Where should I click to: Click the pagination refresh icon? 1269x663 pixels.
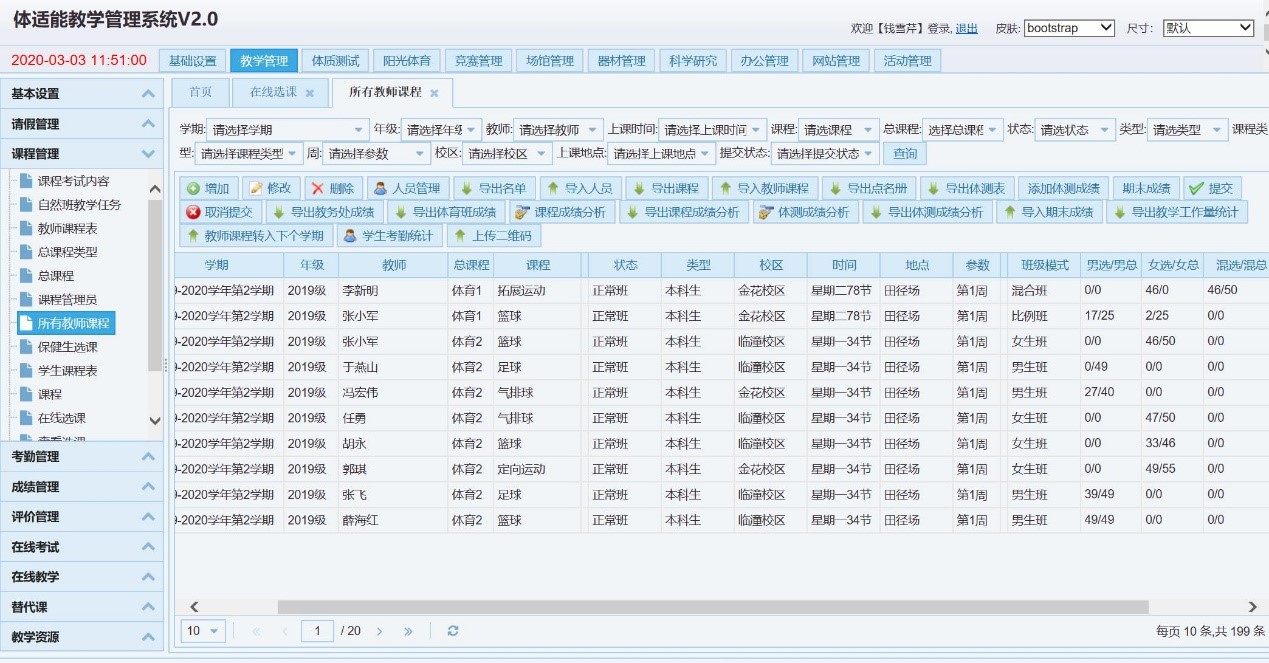coord(453,631)
